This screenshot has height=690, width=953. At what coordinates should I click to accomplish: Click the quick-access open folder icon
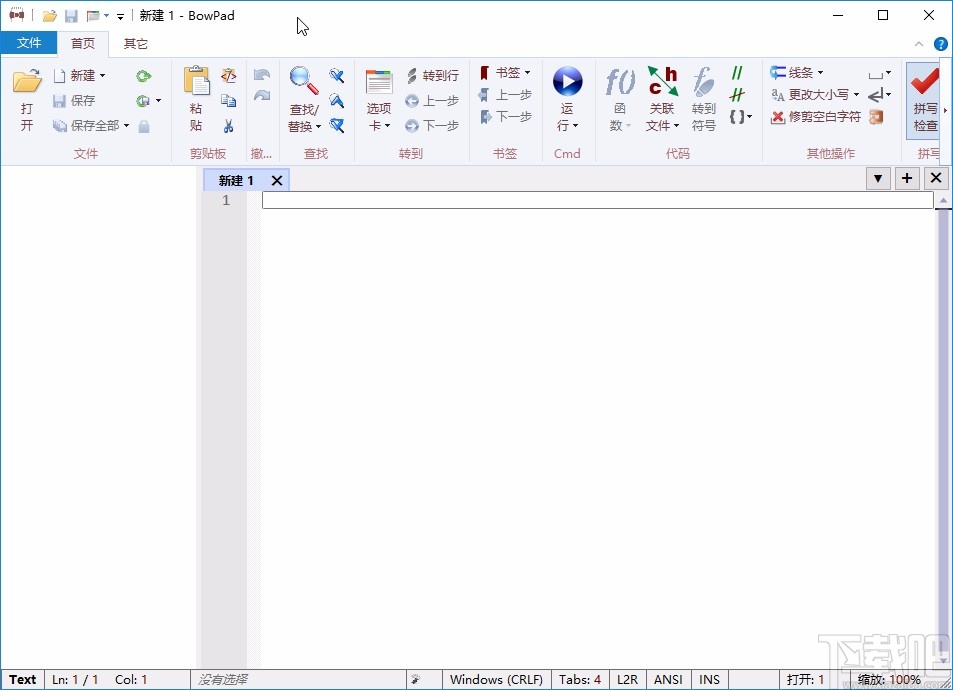[49, 16]
